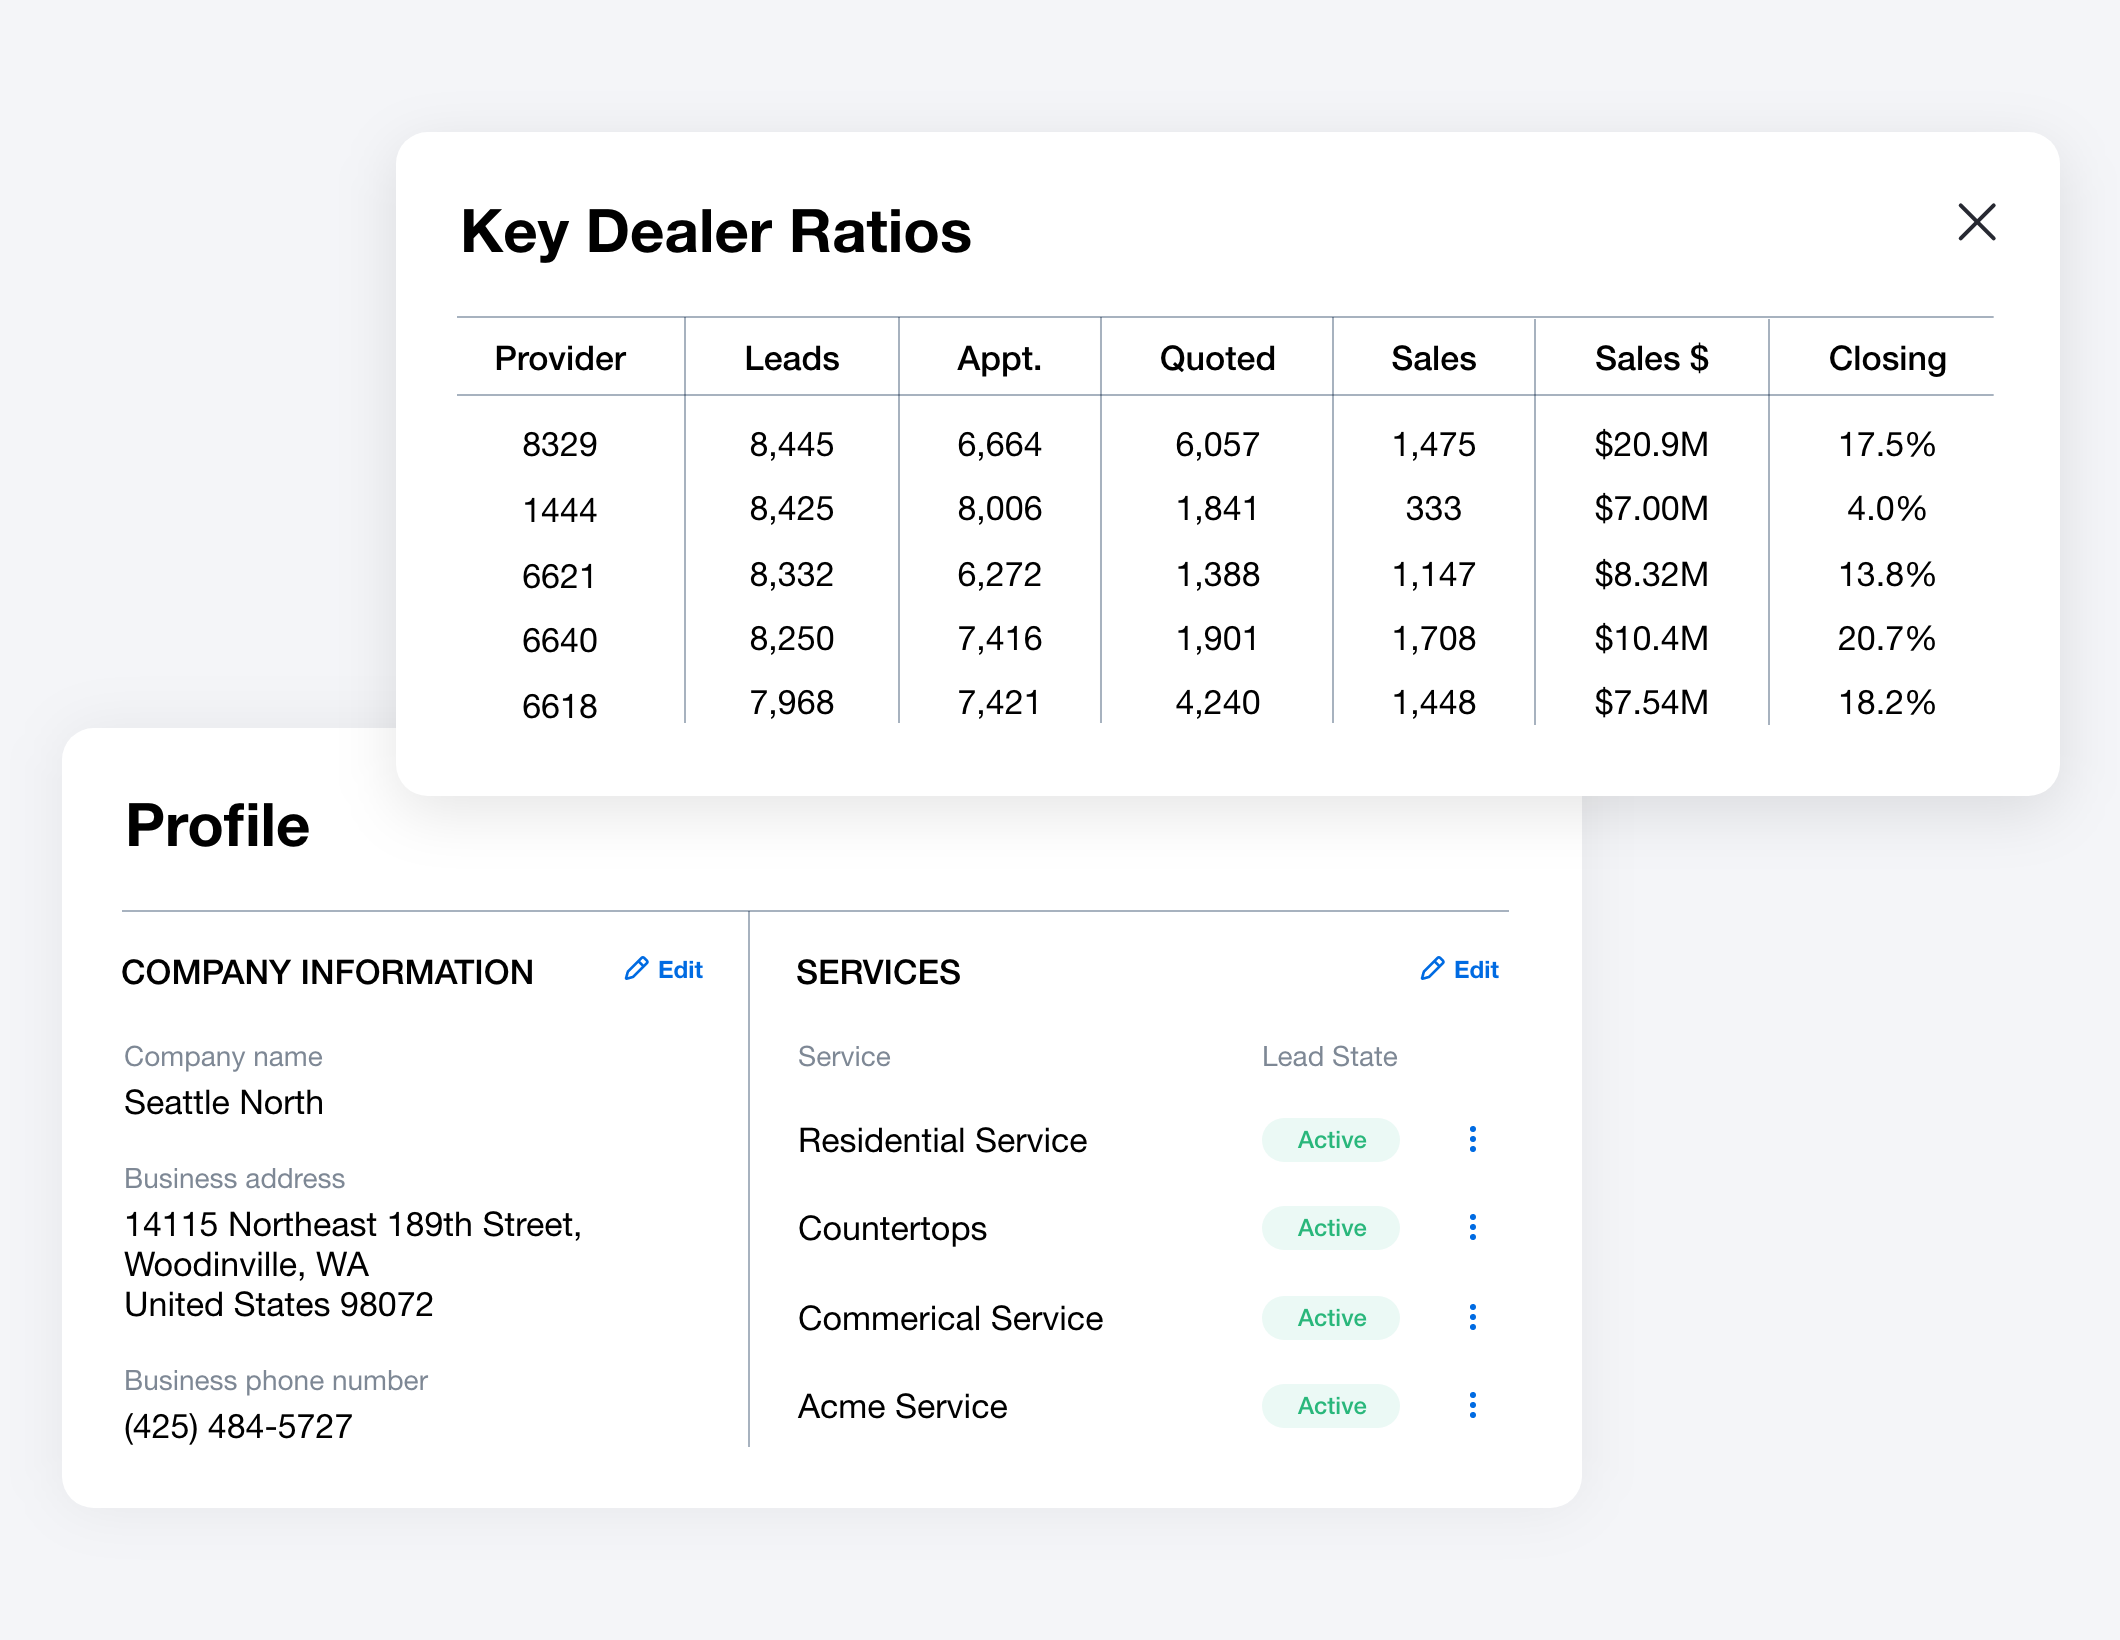Click the Active status of Commerical Service
The image size is (2120, 1640).
point(1331,1318)
